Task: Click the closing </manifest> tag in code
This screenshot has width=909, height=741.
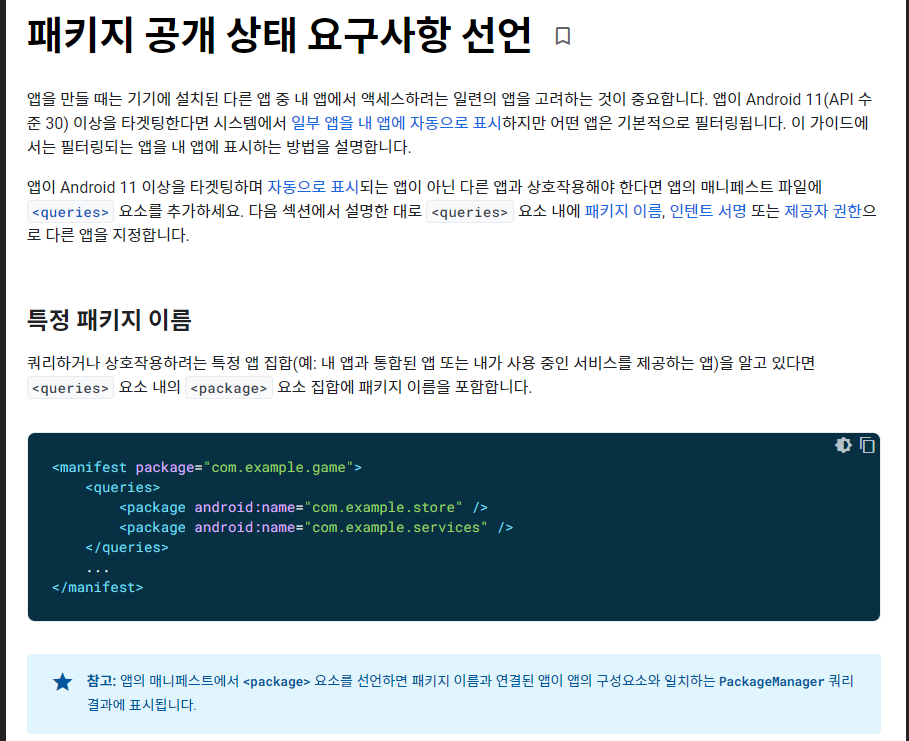Action: (97, 587)
